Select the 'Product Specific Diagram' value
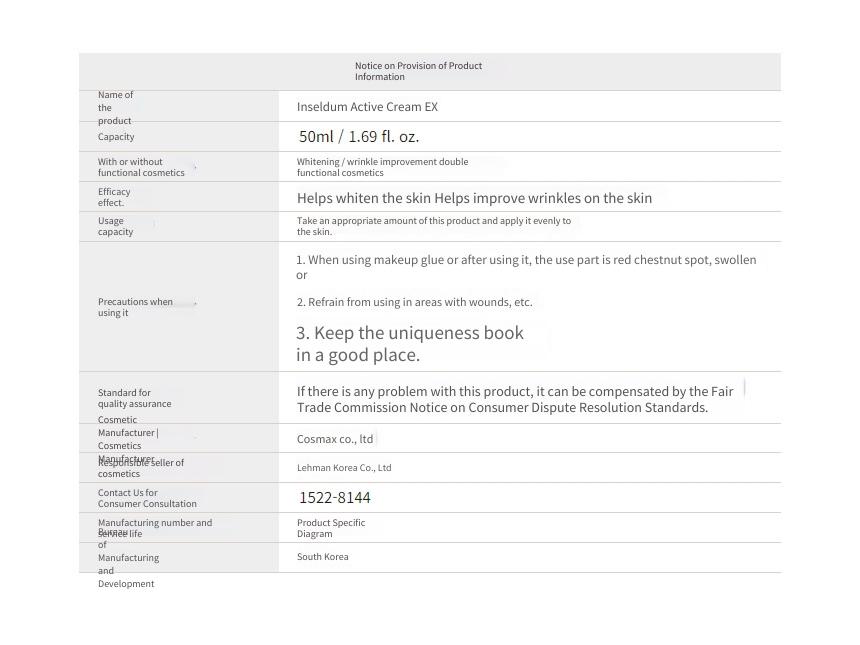Image resolution: width=860 pixels, height=645 pixels. coord(331,528)
